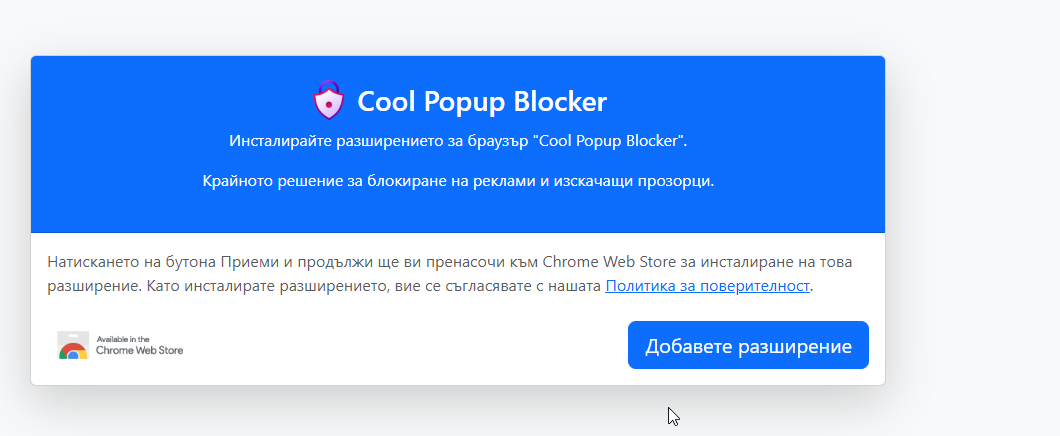Open the Политика за поверителност link
The image size is (1060, 436).
click(707, 285)
